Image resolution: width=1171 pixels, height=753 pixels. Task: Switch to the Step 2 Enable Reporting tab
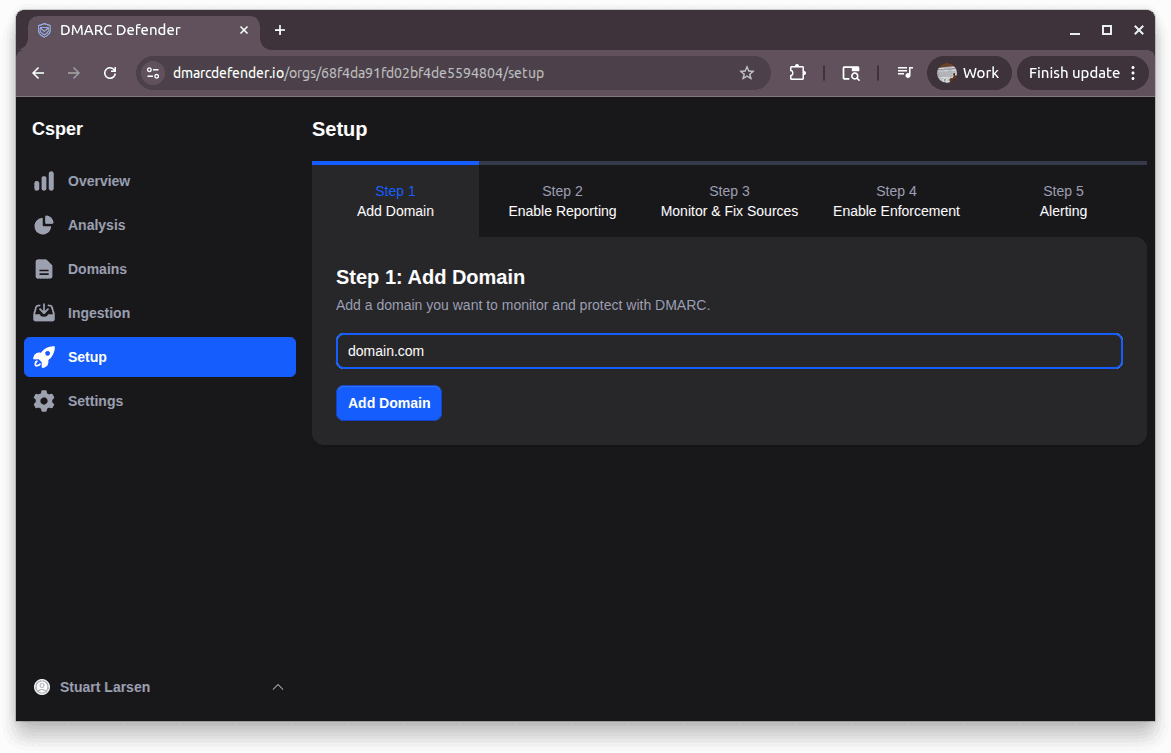[562, 200]
